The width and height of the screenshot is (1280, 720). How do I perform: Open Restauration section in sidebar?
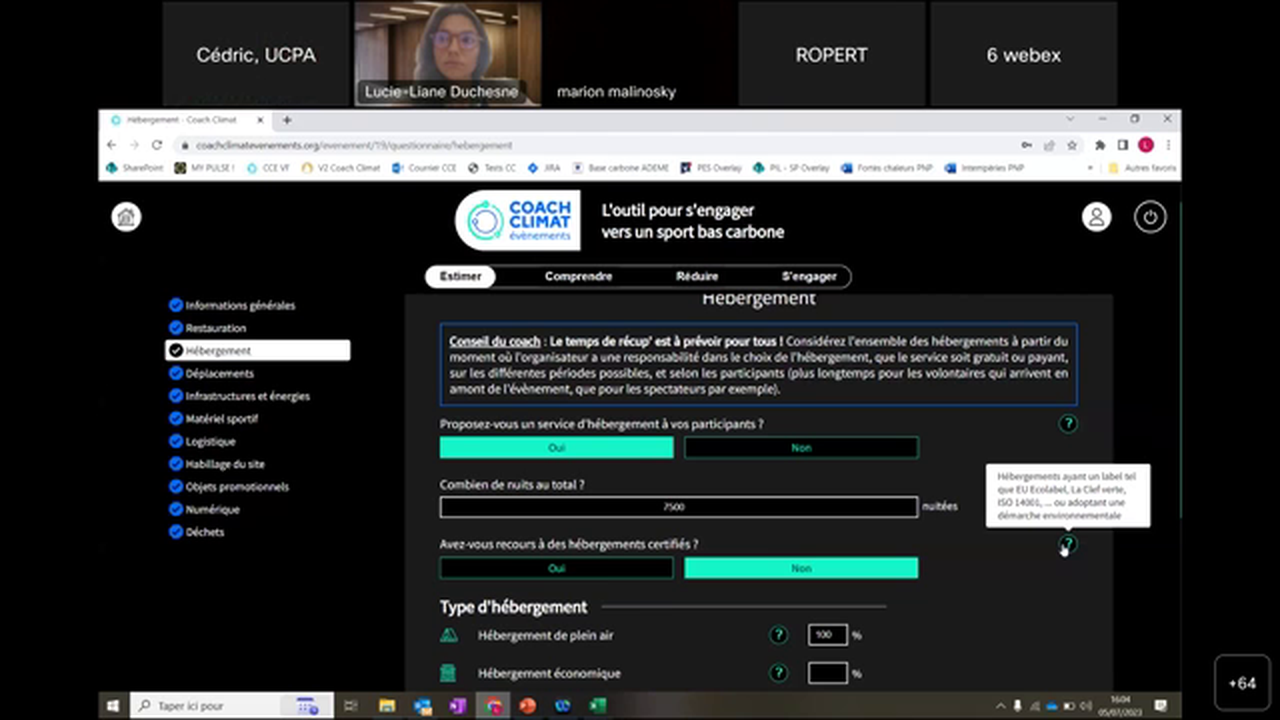click(215, 328)
